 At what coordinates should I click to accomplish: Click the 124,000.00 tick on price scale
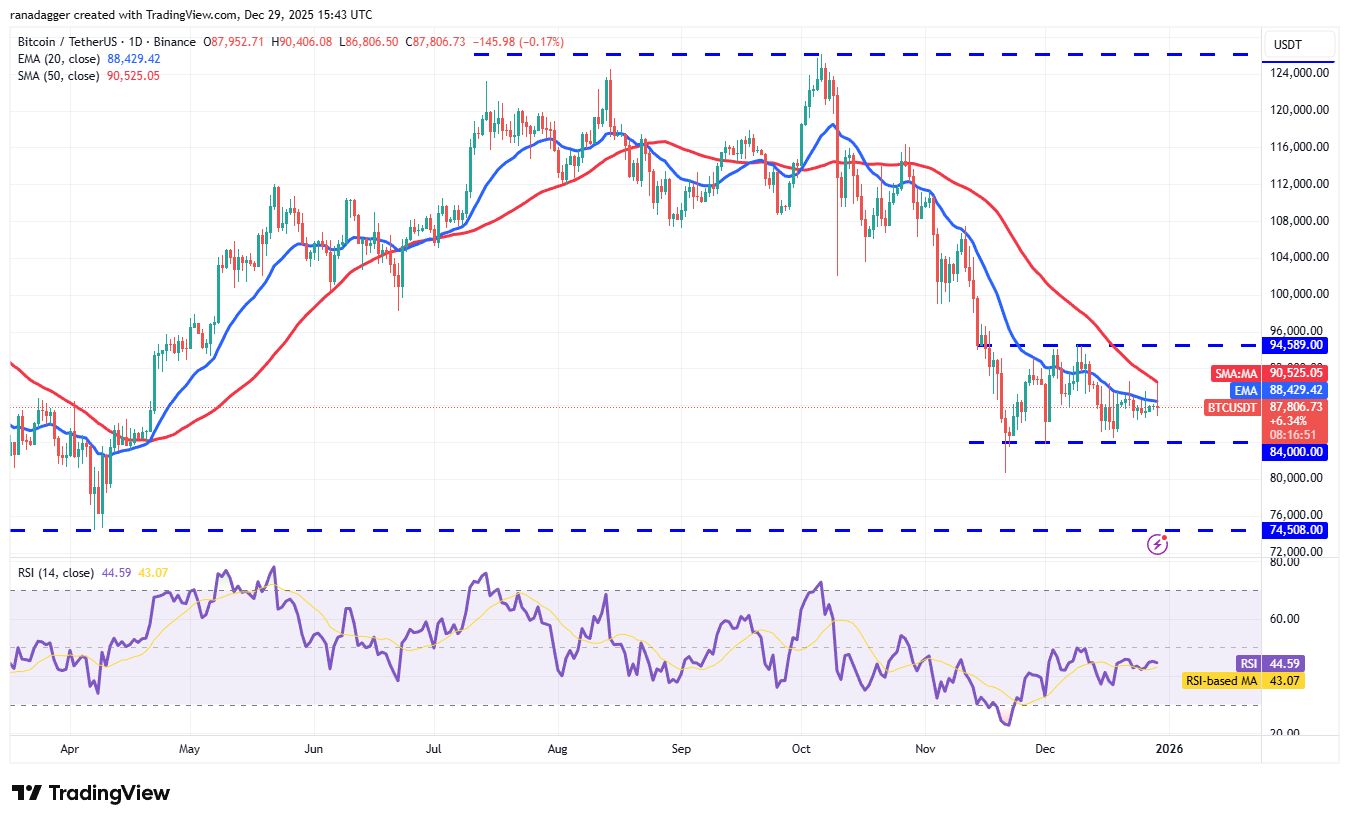pyautogui.click(x=1298, y=73)
